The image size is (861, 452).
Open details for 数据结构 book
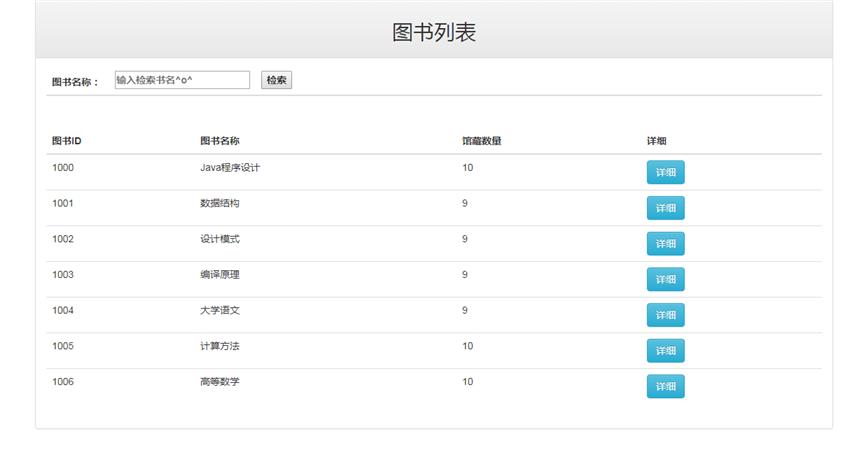[666, 208]
